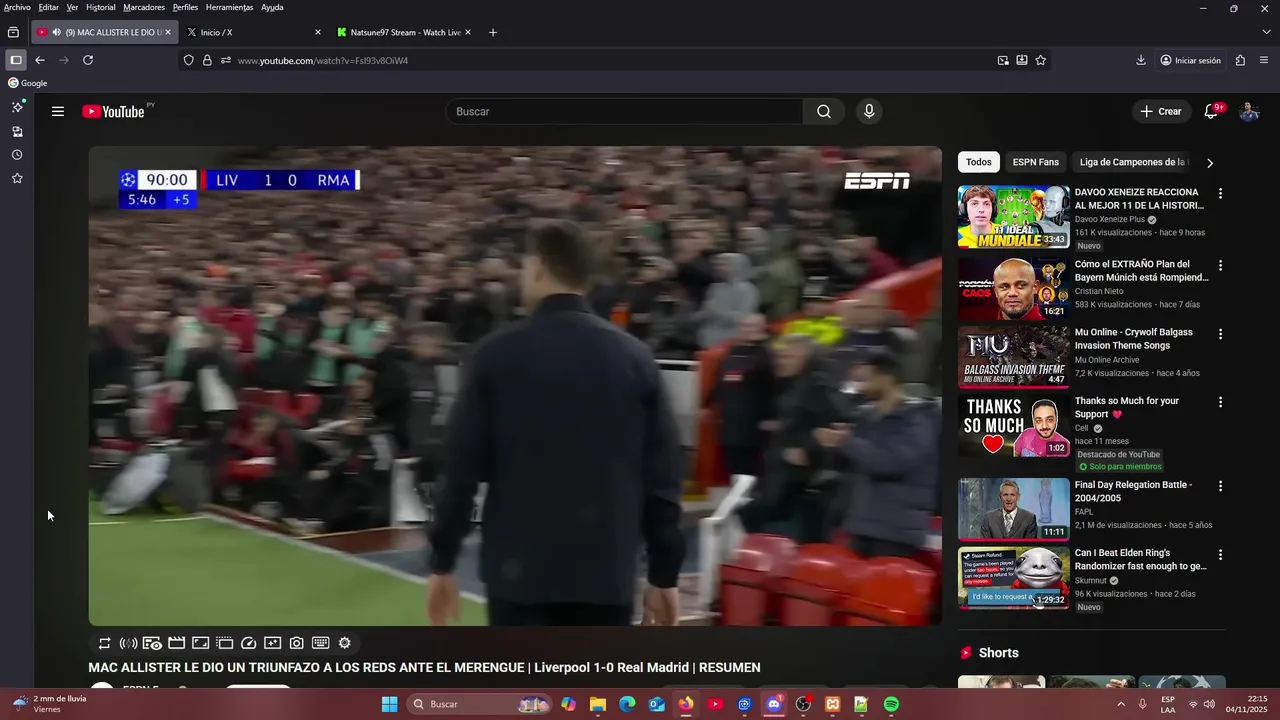Open YouTube notifications bell

[1211, 111]
